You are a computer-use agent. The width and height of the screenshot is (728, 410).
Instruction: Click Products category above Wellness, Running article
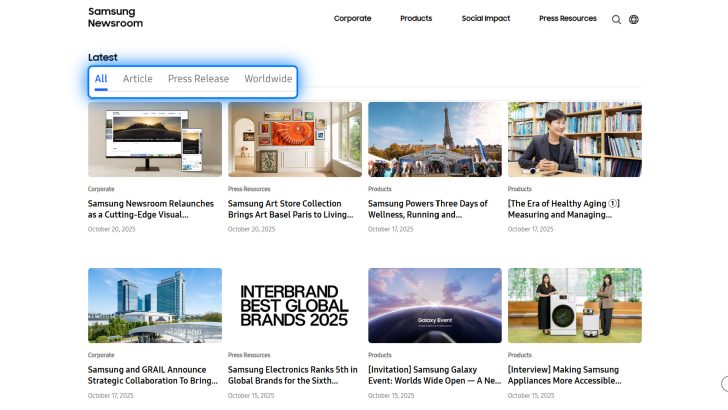[x=380, y=189]
